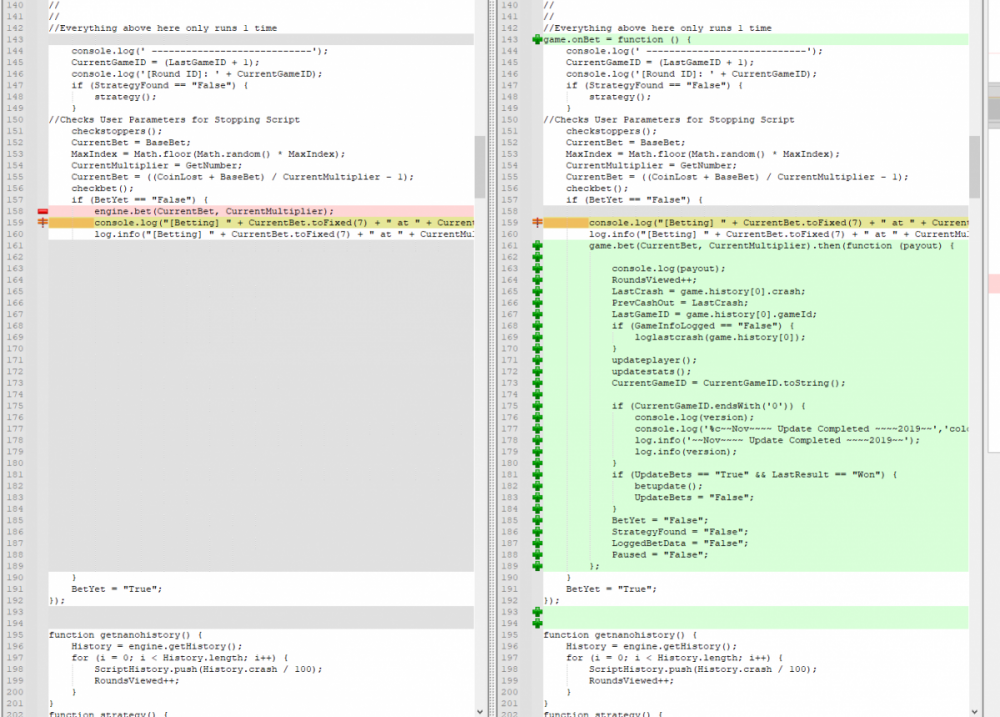Click the orange changed-line marker in left pane
The height and width of the screenshot is (717, 1000).
point(43,223)
